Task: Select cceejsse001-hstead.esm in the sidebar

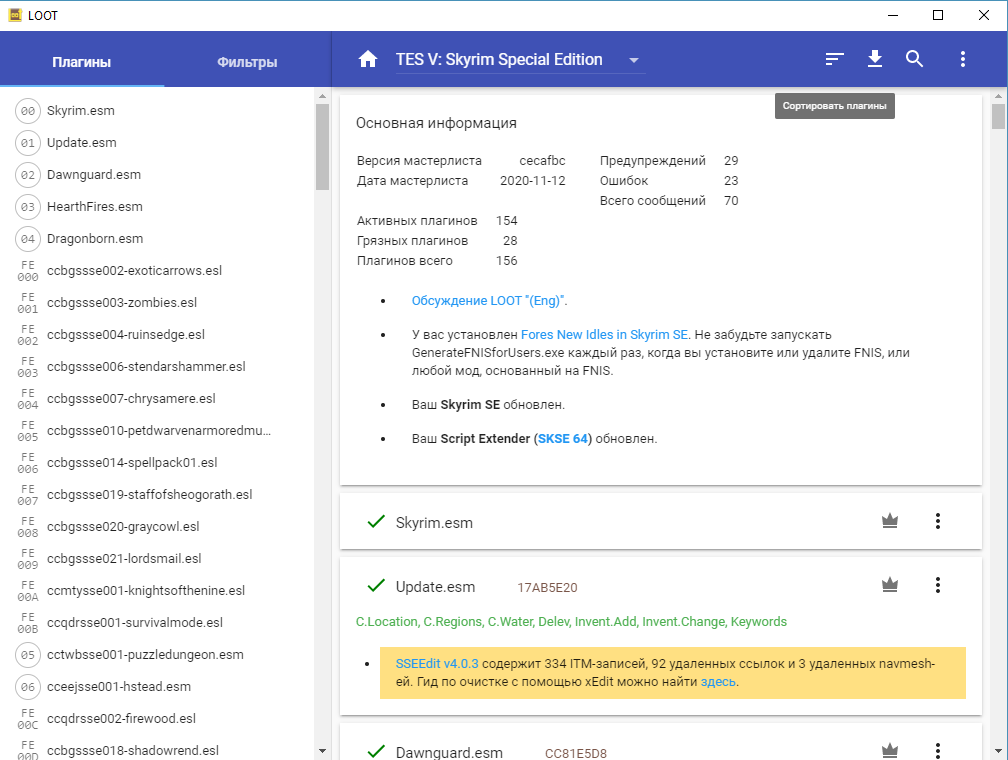Action: pyautogui.click(x=119, y=686)
